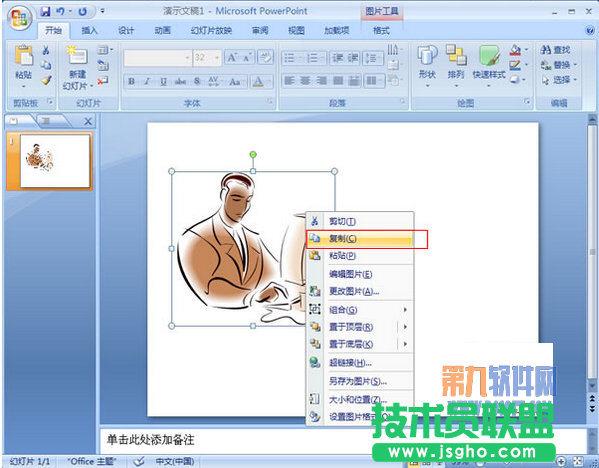Viewport: 599px width, 468px height.
Task: Click Select in editing group
Action: (558, 80)
